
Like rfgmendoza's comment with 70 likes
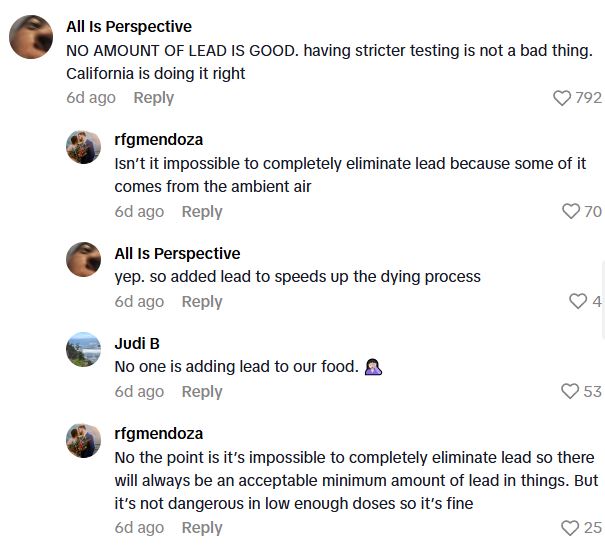pyautogui.click(x=571, y=212)
